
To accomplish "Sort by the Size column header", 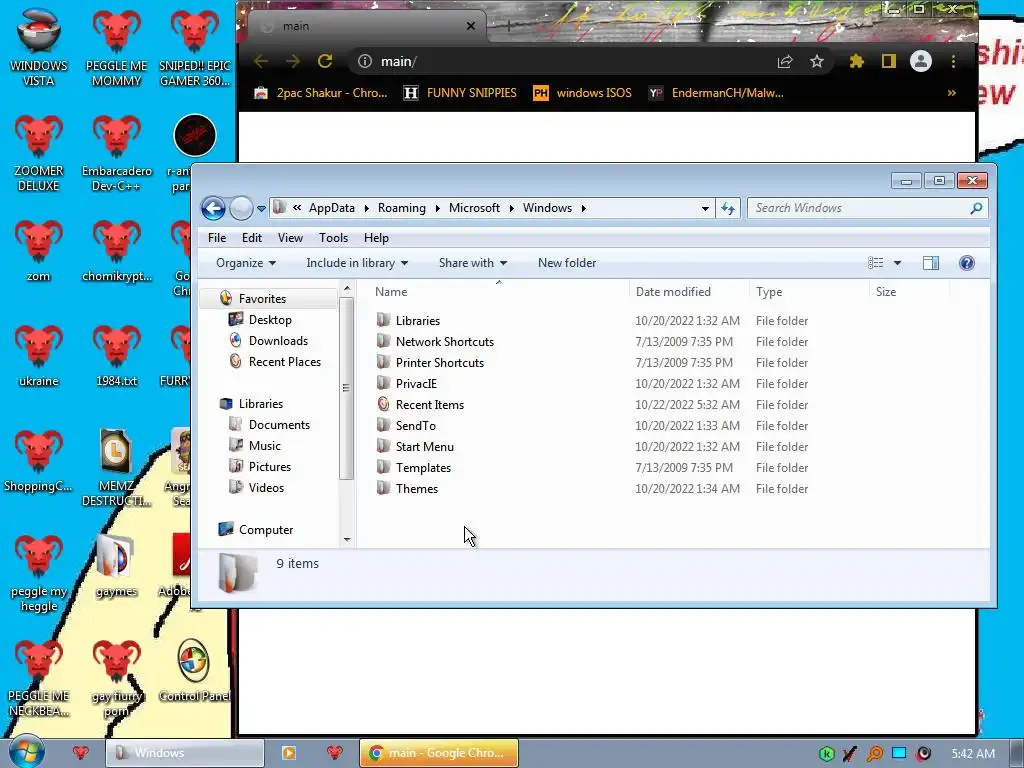I will tap(886, 292).
